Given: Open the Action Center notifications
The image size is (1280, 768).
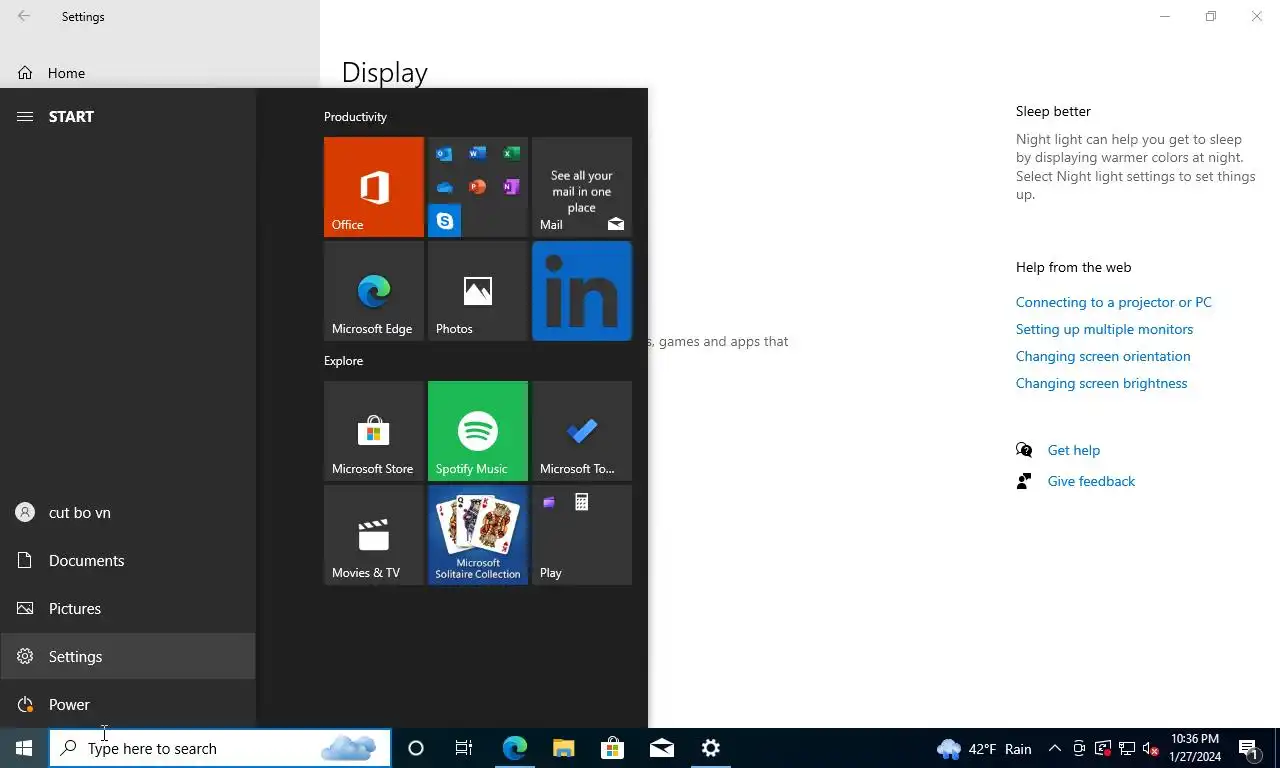Looking at the screenshot, I should 1249,748.
